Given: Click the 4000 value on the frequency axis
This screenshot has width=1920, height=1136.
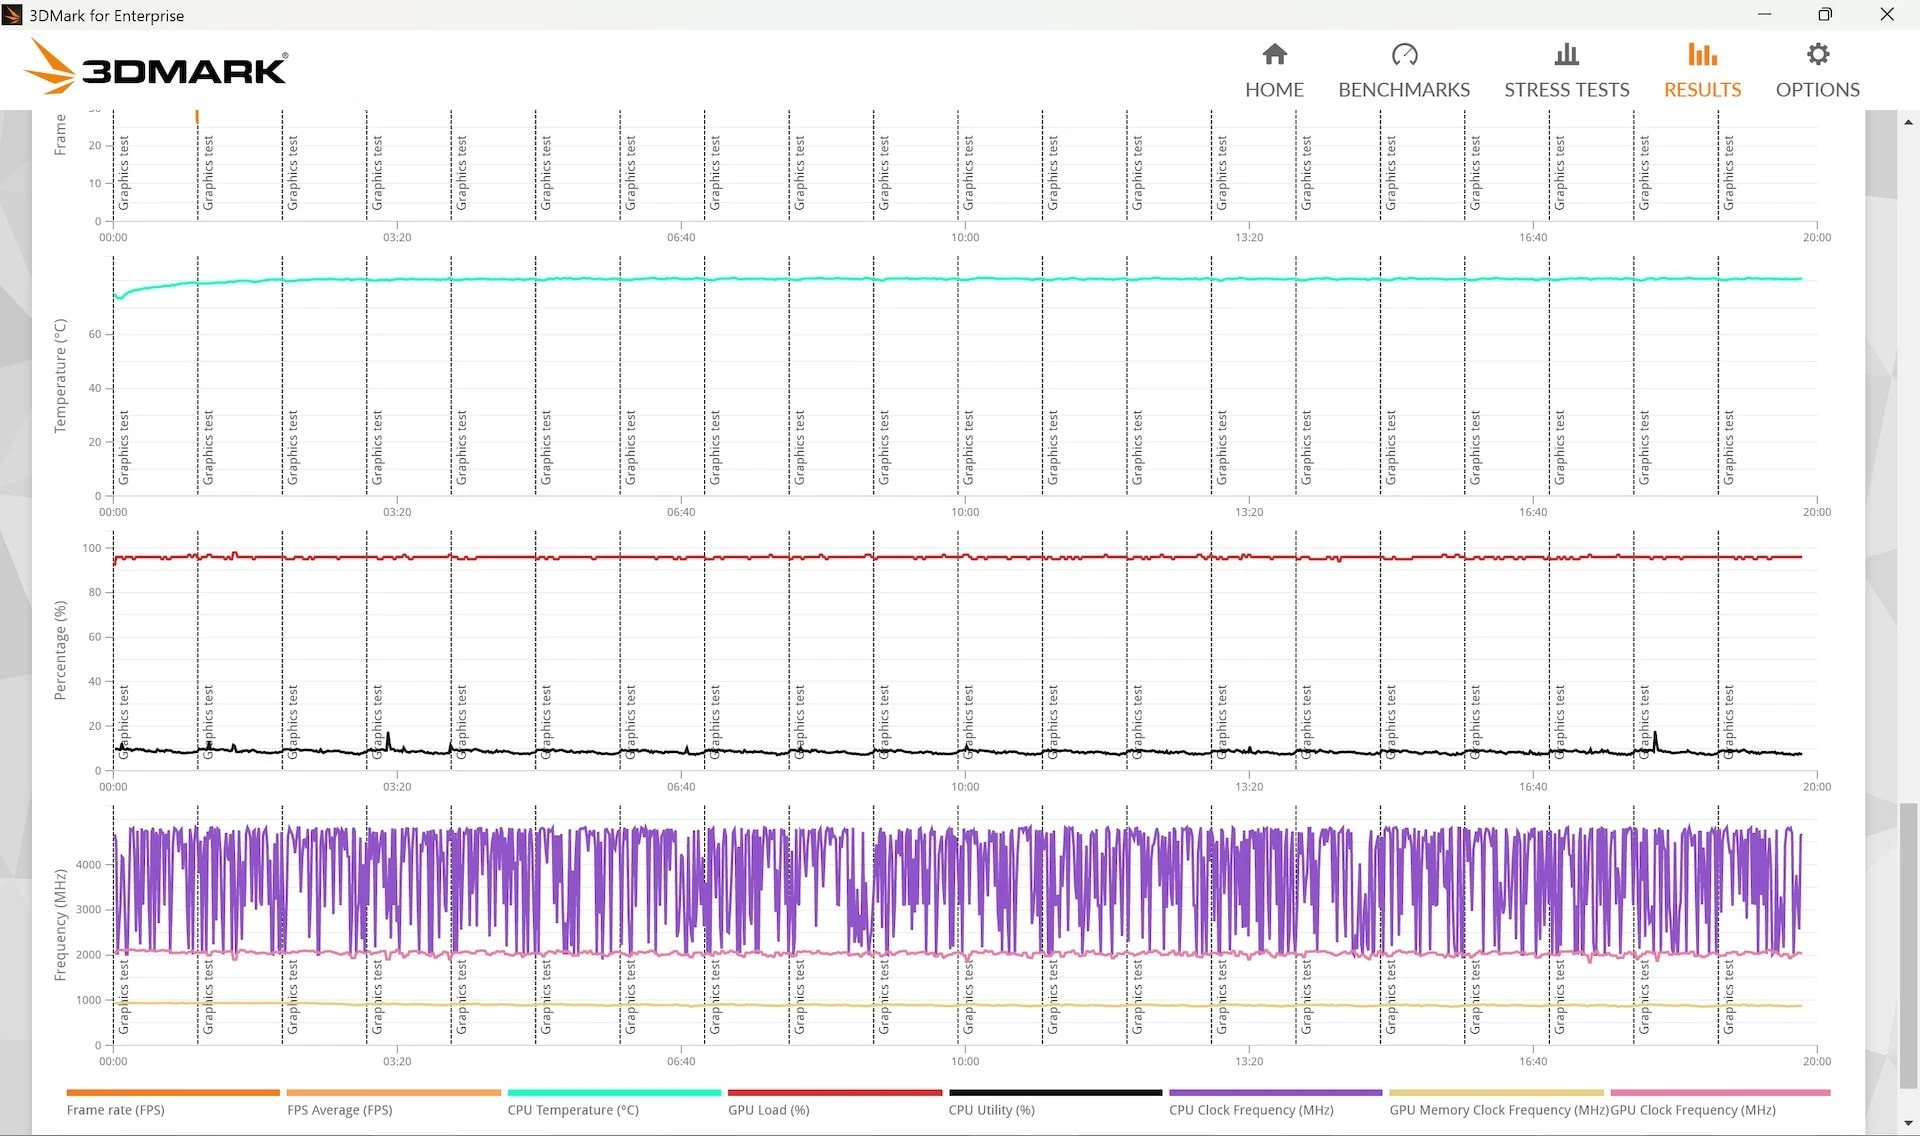Looking at the screenshot, I should (x=89, y=865).
